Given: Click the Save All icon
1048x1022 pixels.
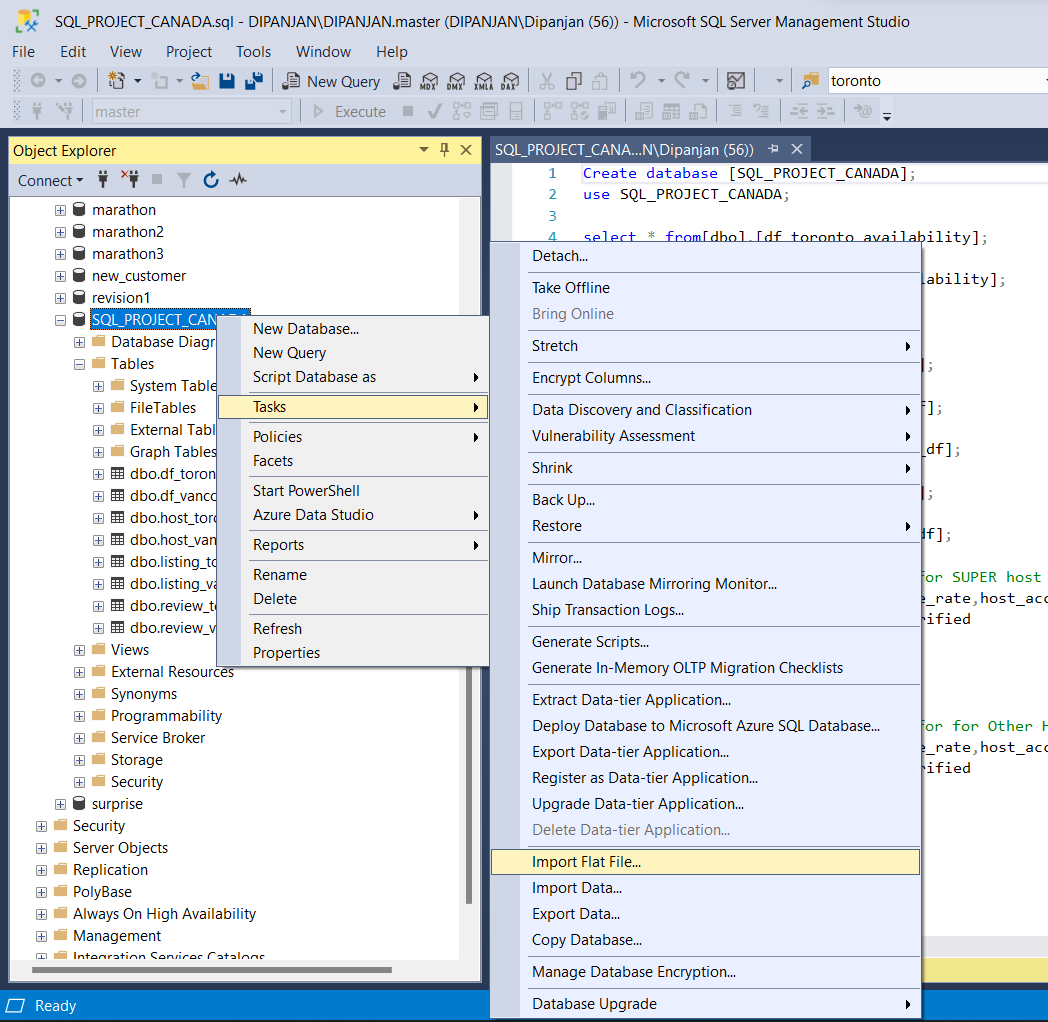Looking at the screenshot, I should point(254,82).
